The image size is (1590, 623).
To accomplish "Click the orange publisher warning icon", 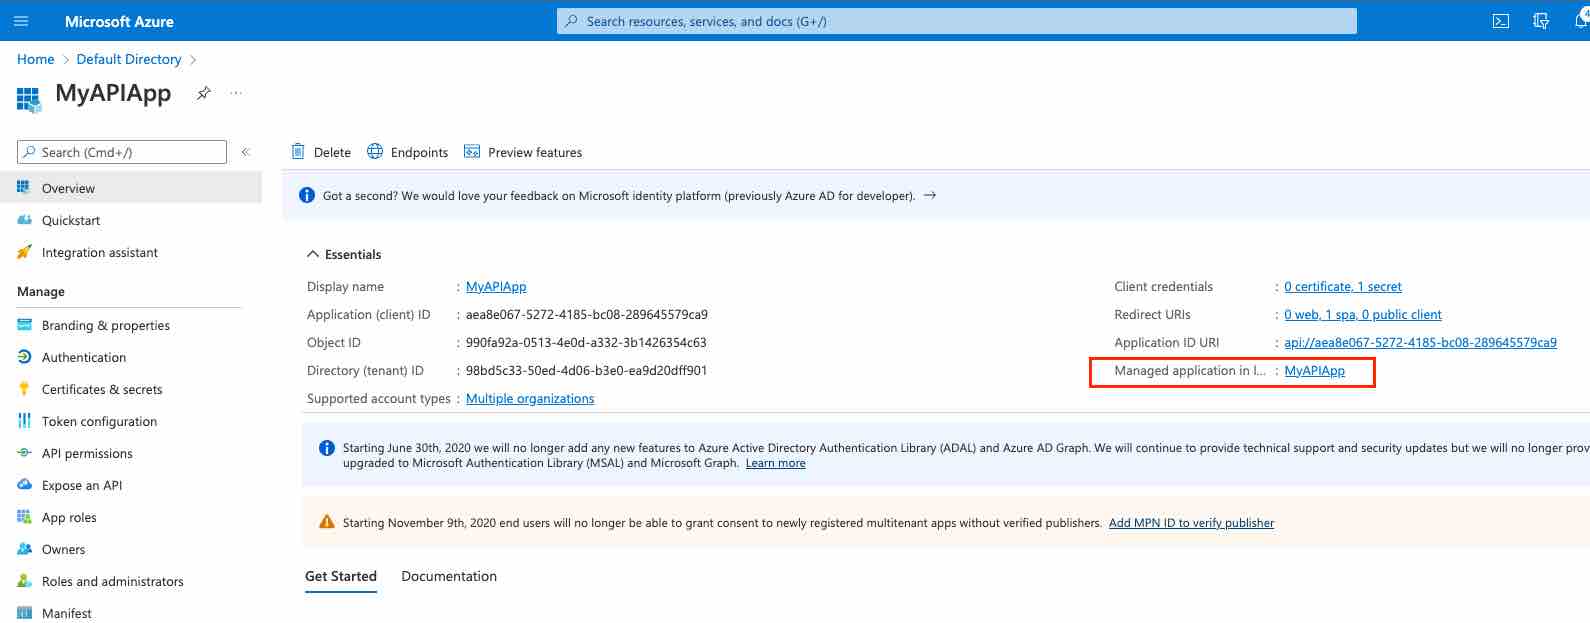I will (x=326, y=522).
